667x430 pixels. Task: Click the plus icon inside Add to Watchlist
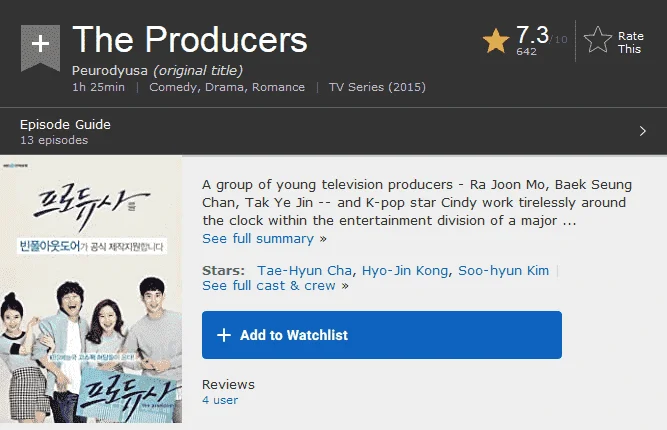(224, 335)
